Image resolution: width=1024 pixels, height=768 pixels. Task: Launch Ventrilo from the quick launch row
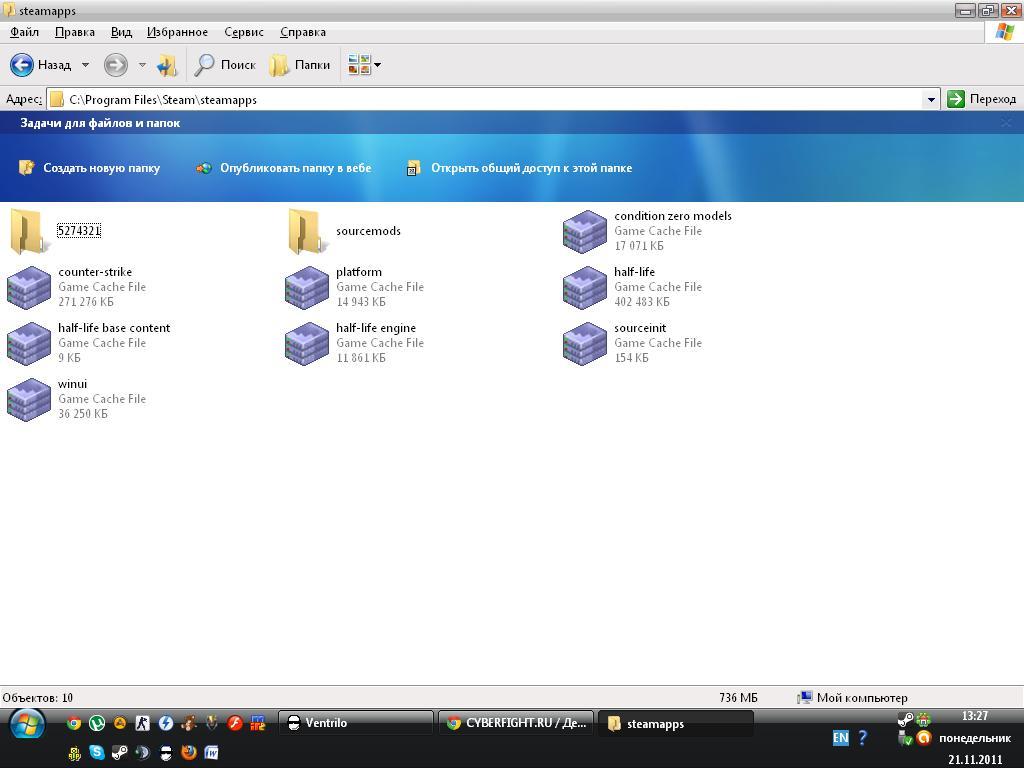click(x=166, y=753)
